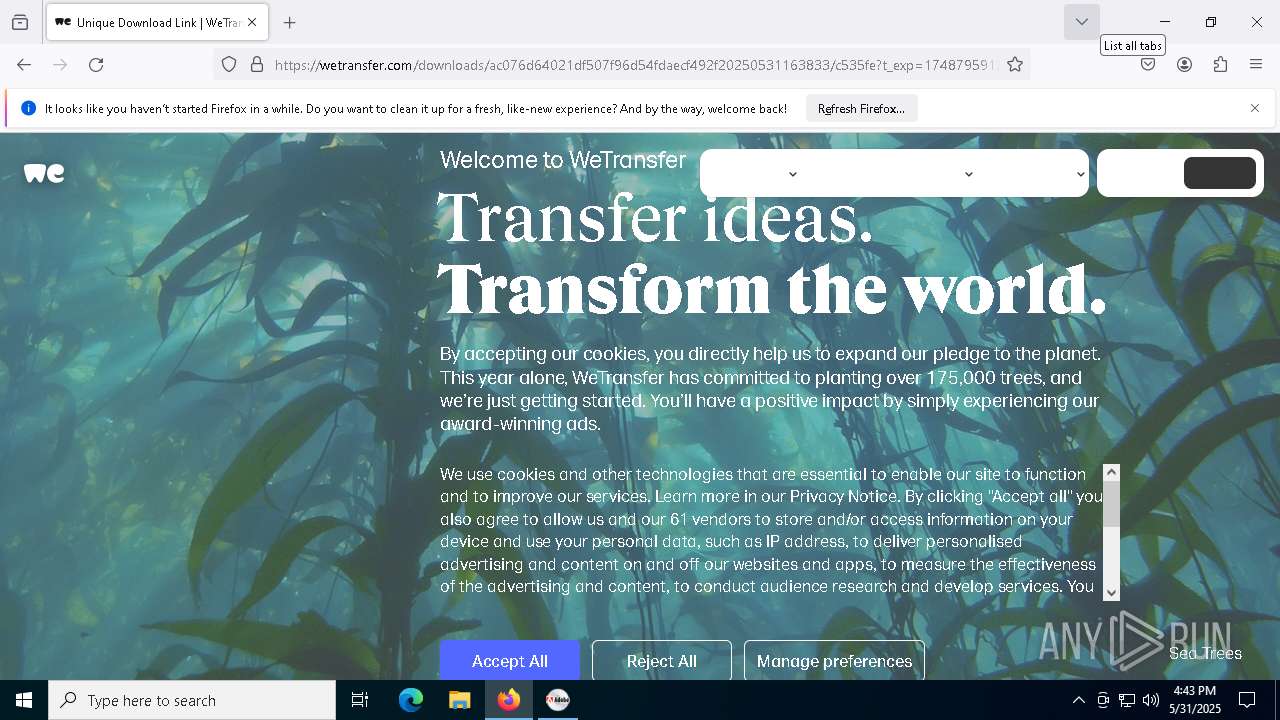
Task: Click the WeTransfer 'we' logo
Action: [44, 173]
